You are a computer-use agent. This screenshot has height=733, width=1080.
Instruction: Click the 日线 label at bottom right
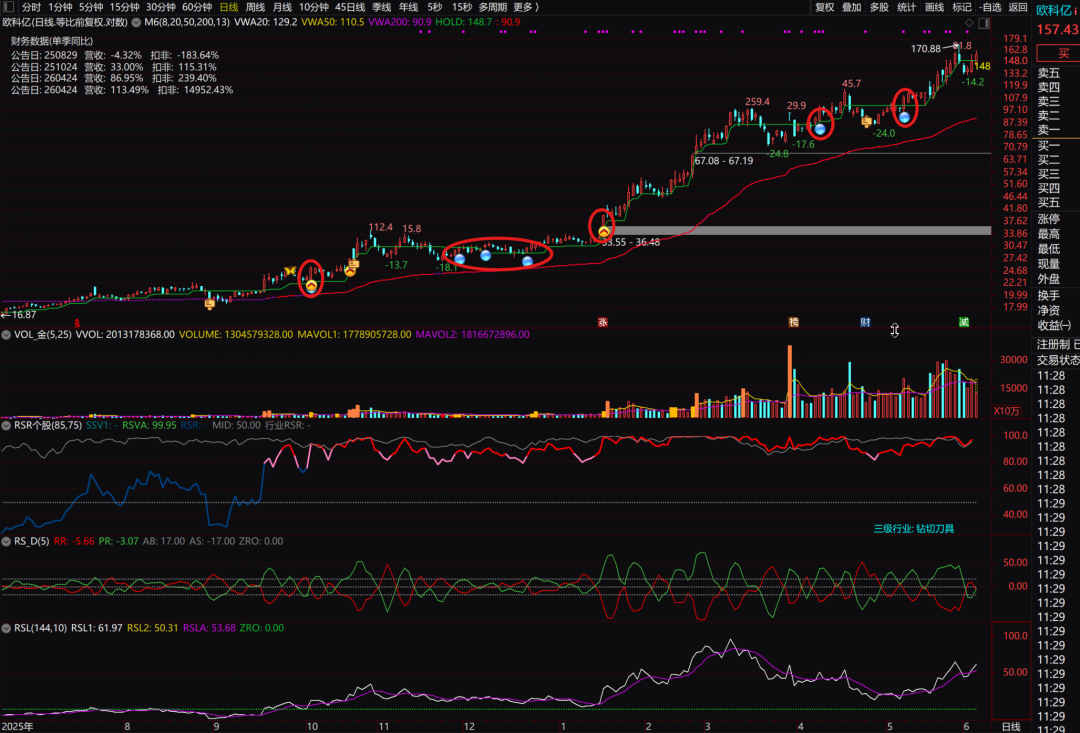tap(1010, 727)
